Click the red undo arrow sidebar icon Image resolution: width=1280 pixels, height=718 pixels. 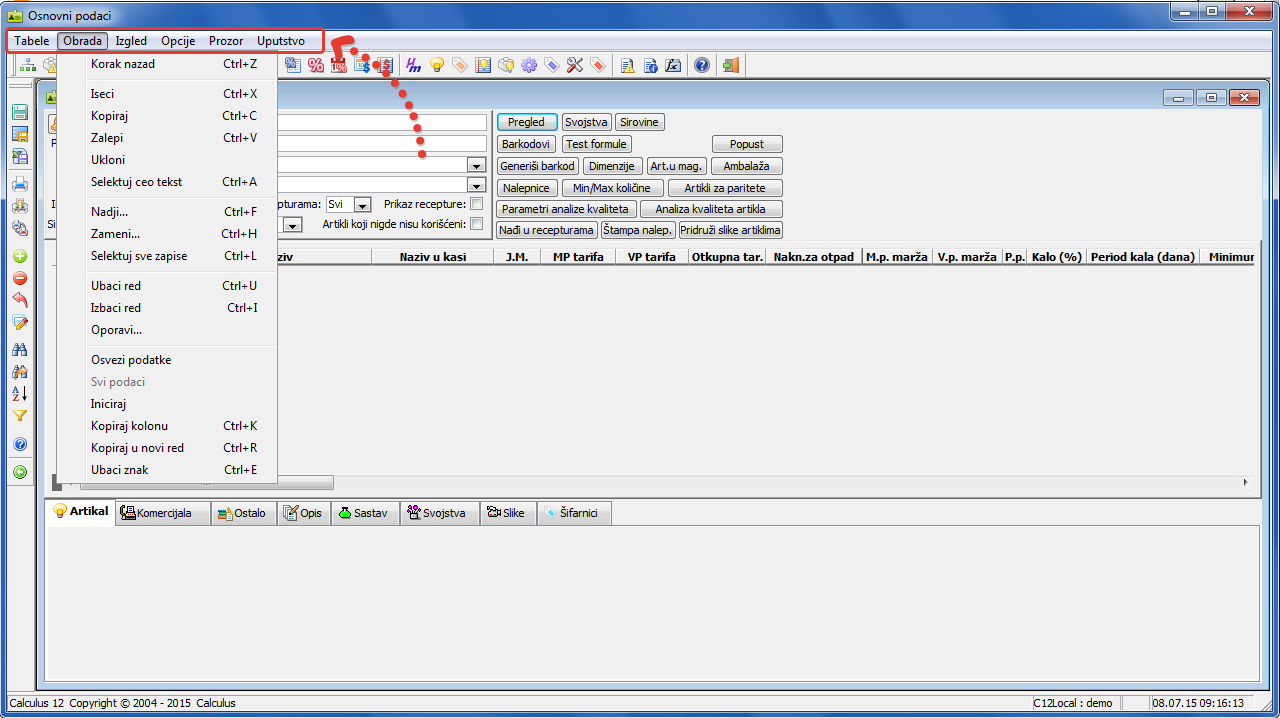click(x=19, y=300)
